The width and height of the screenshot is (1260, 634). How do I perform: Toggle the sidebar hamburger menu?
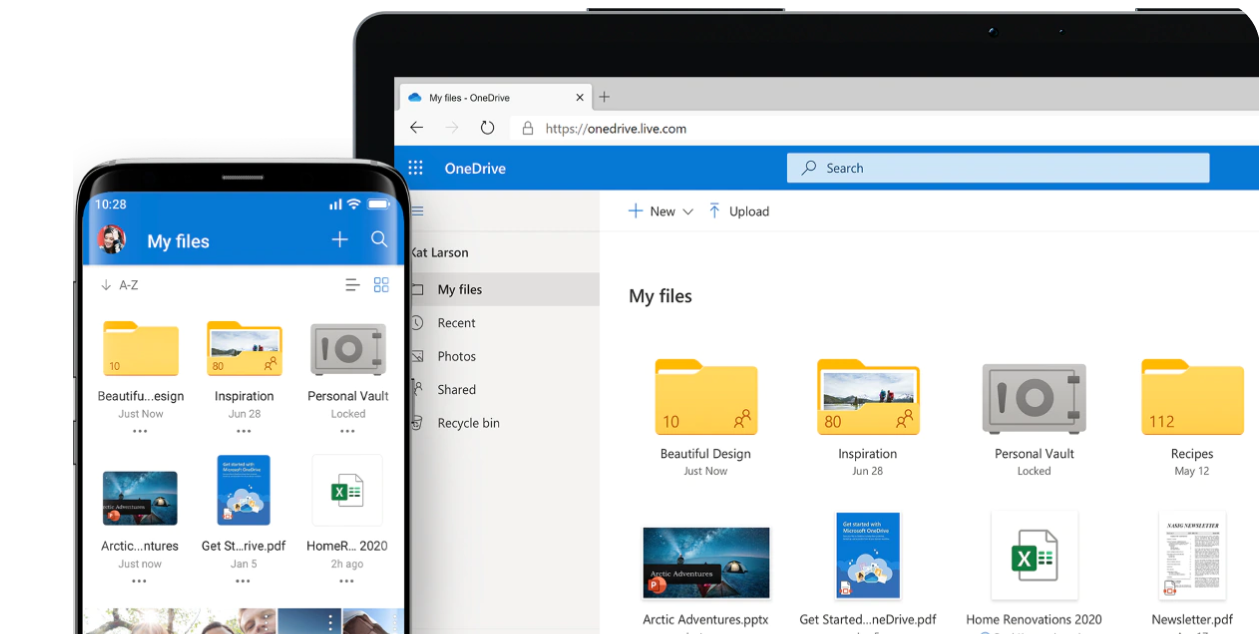coord(418,211)
